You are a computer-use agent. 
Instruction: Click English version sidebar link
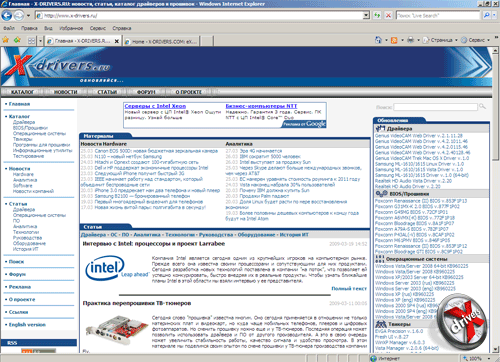27,325
